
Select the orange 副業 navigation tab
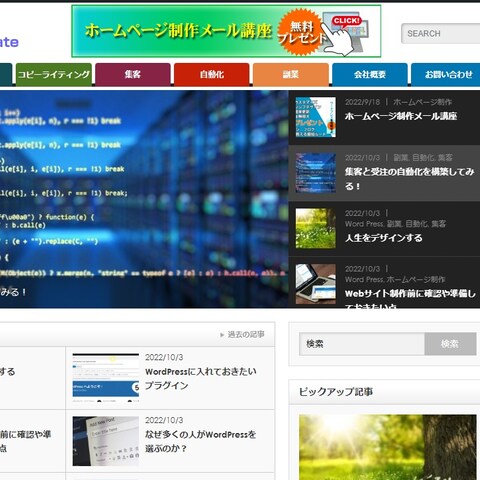(291, 74)
